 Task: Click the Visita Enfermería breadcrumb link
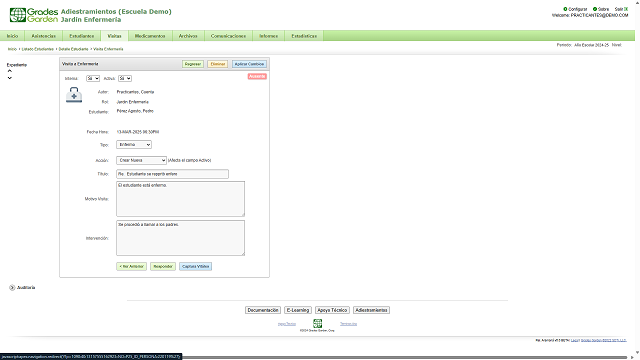108,49
